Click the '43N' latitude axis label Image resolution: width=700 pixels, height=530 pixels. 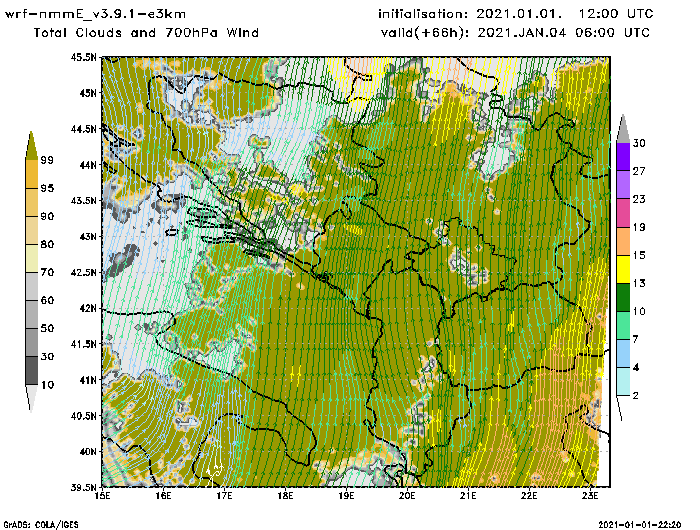point(88,236)
